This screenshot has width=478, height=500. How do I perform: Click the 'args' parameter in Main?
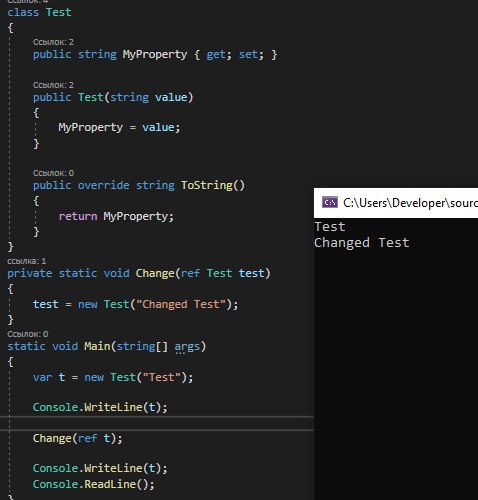pos(187,347)
